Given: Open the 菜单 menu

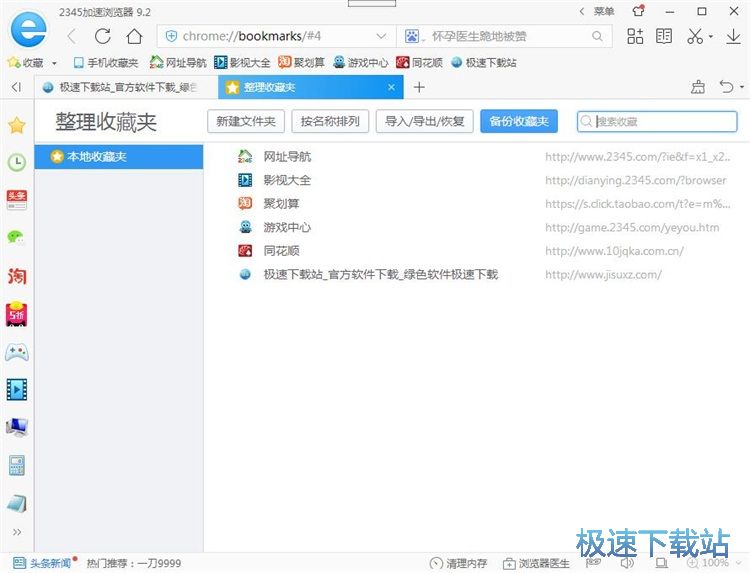Looking at the screenshot, I should point(604,11).
